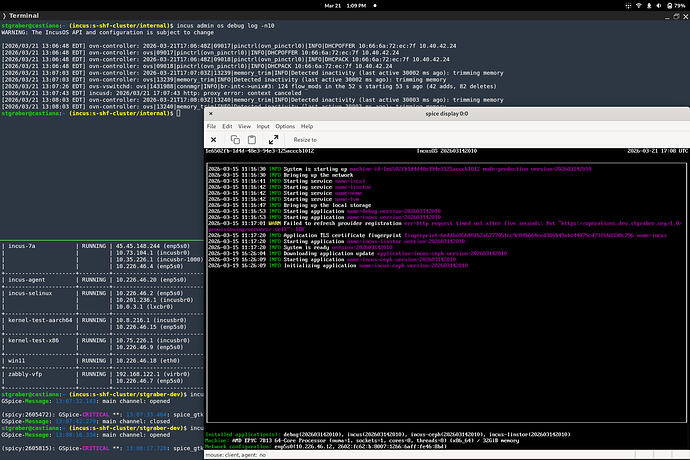
Task: Open the Help menu in spice display
Action: [307, 126]
